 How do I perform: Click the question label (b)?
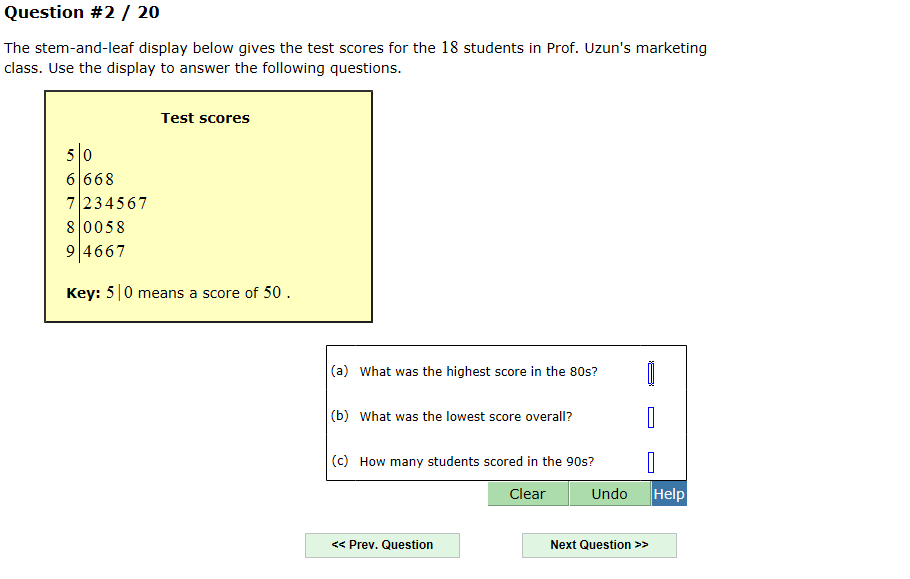point(339,416)
